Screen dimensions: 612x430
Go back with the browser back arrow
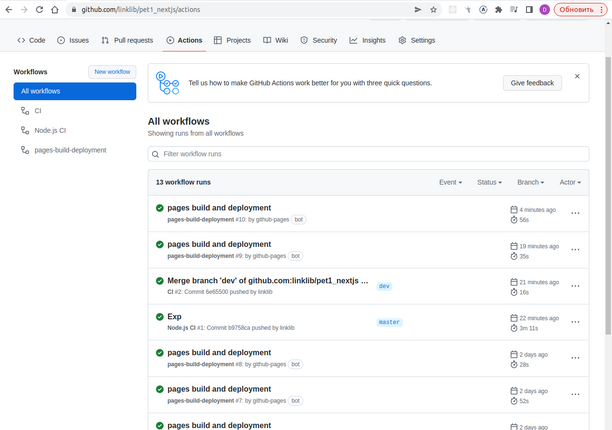[x=9, y=10]
